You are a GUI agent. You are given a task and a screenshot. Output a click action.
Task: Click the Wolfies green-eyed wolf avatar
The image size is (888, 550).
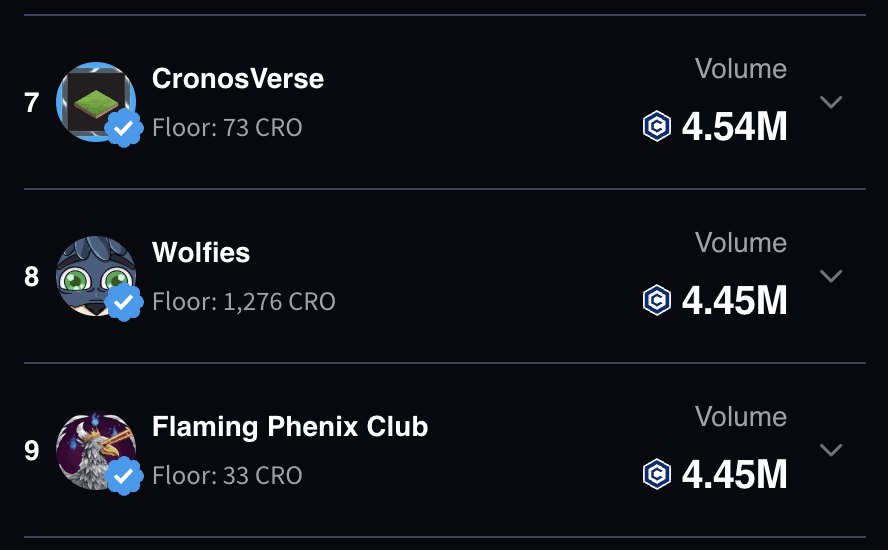point(94,274)
